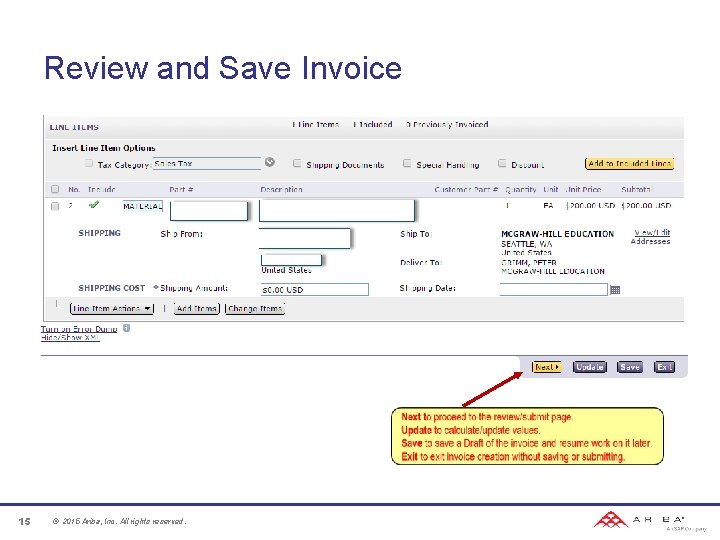720x540 pixels.
Task: Check the Special Handling option
Action: coord(407,163)
